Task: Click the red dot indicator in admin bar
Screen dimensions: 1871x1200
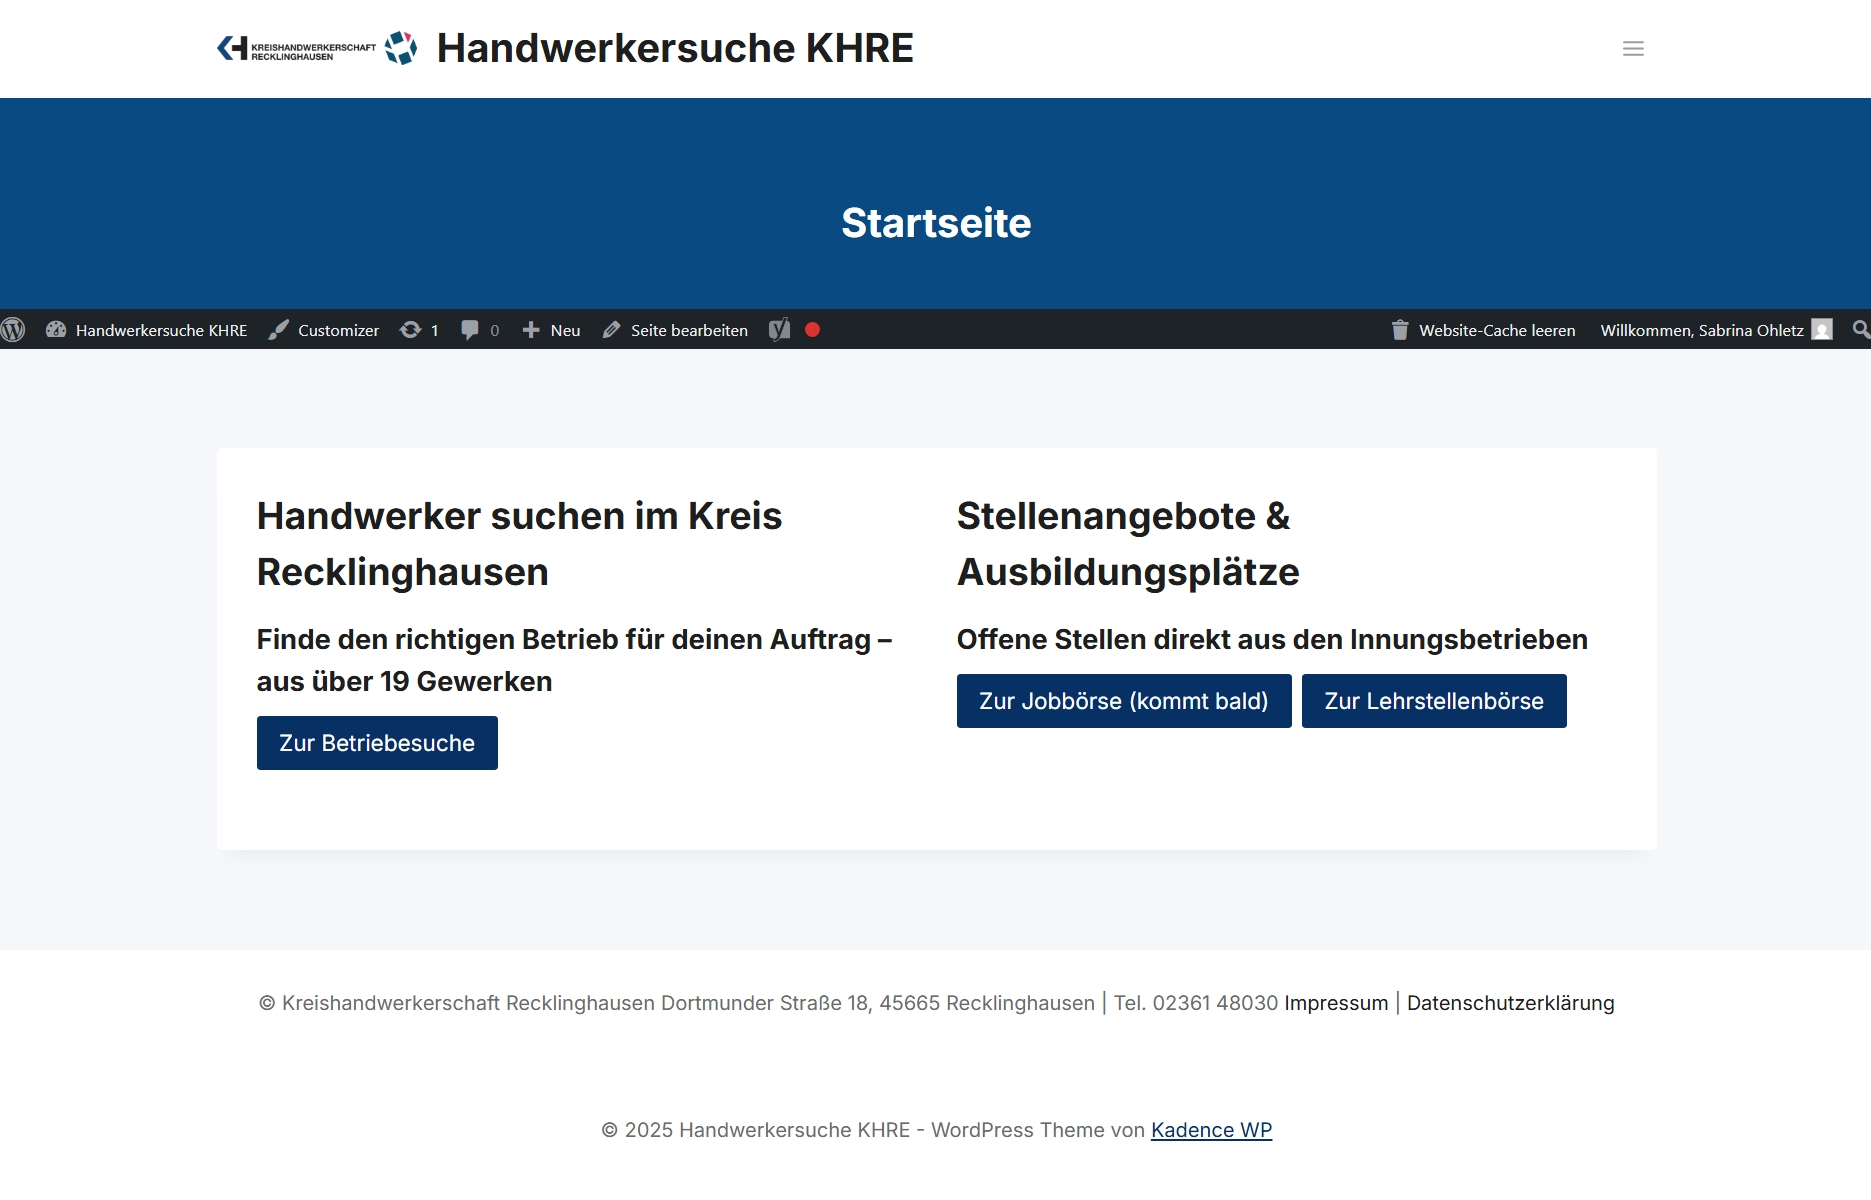Action: 813,330
